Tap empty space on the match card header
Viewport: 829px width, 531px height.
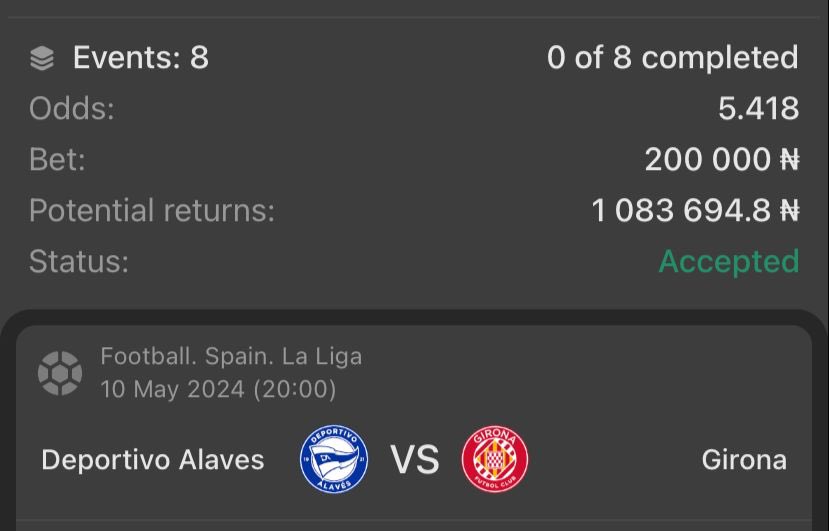[x=600, y=372]
